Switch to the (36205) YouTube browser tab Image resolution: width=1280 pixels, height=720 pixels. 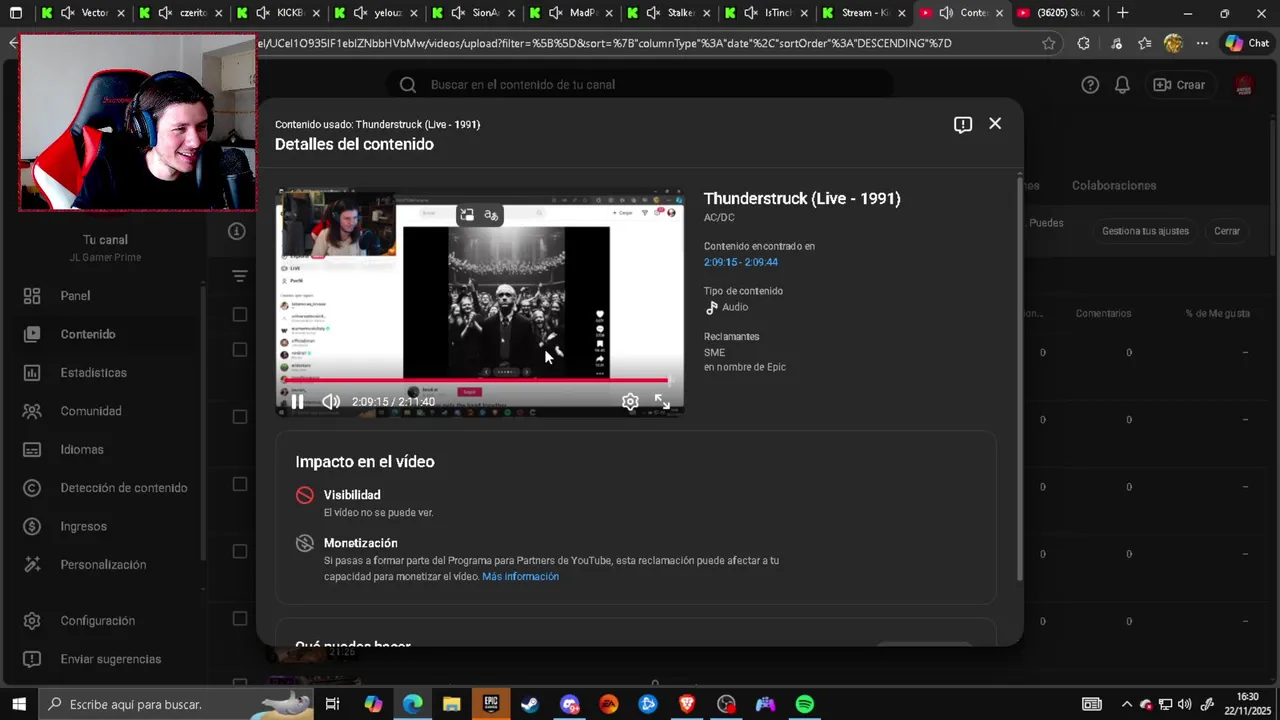click(1061, 13)
